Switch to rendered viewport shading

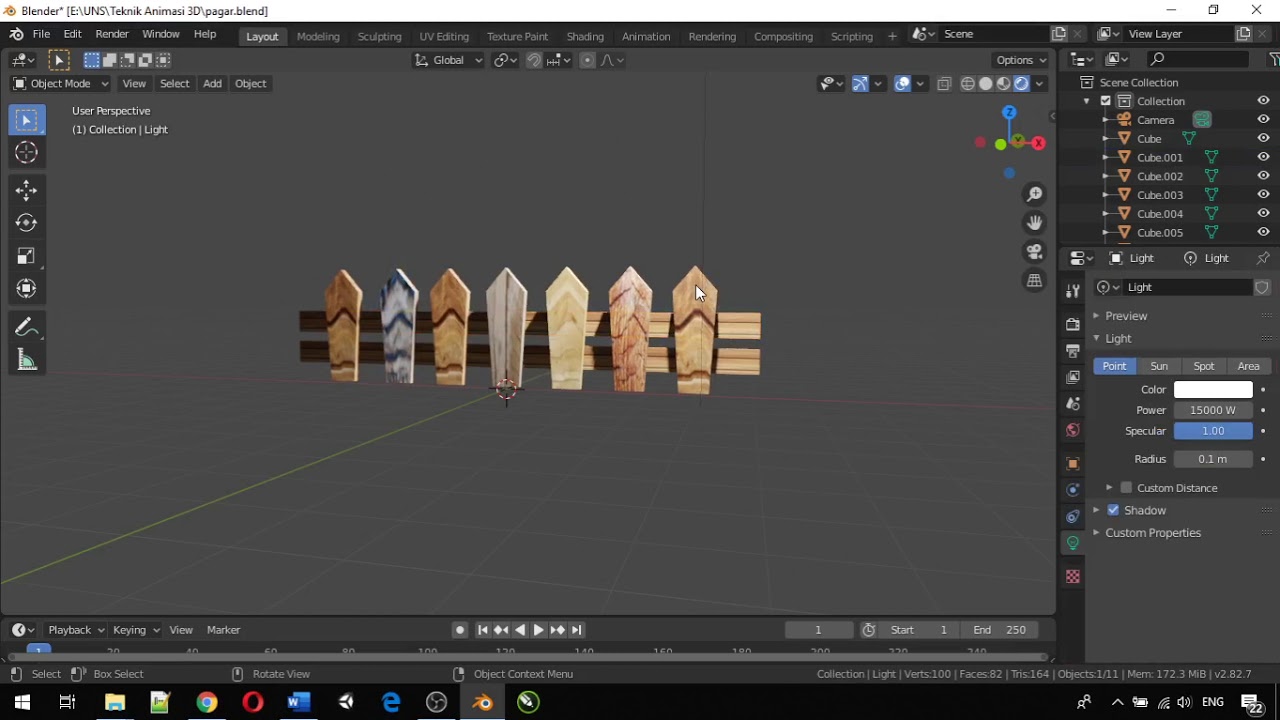point(1021,84)
